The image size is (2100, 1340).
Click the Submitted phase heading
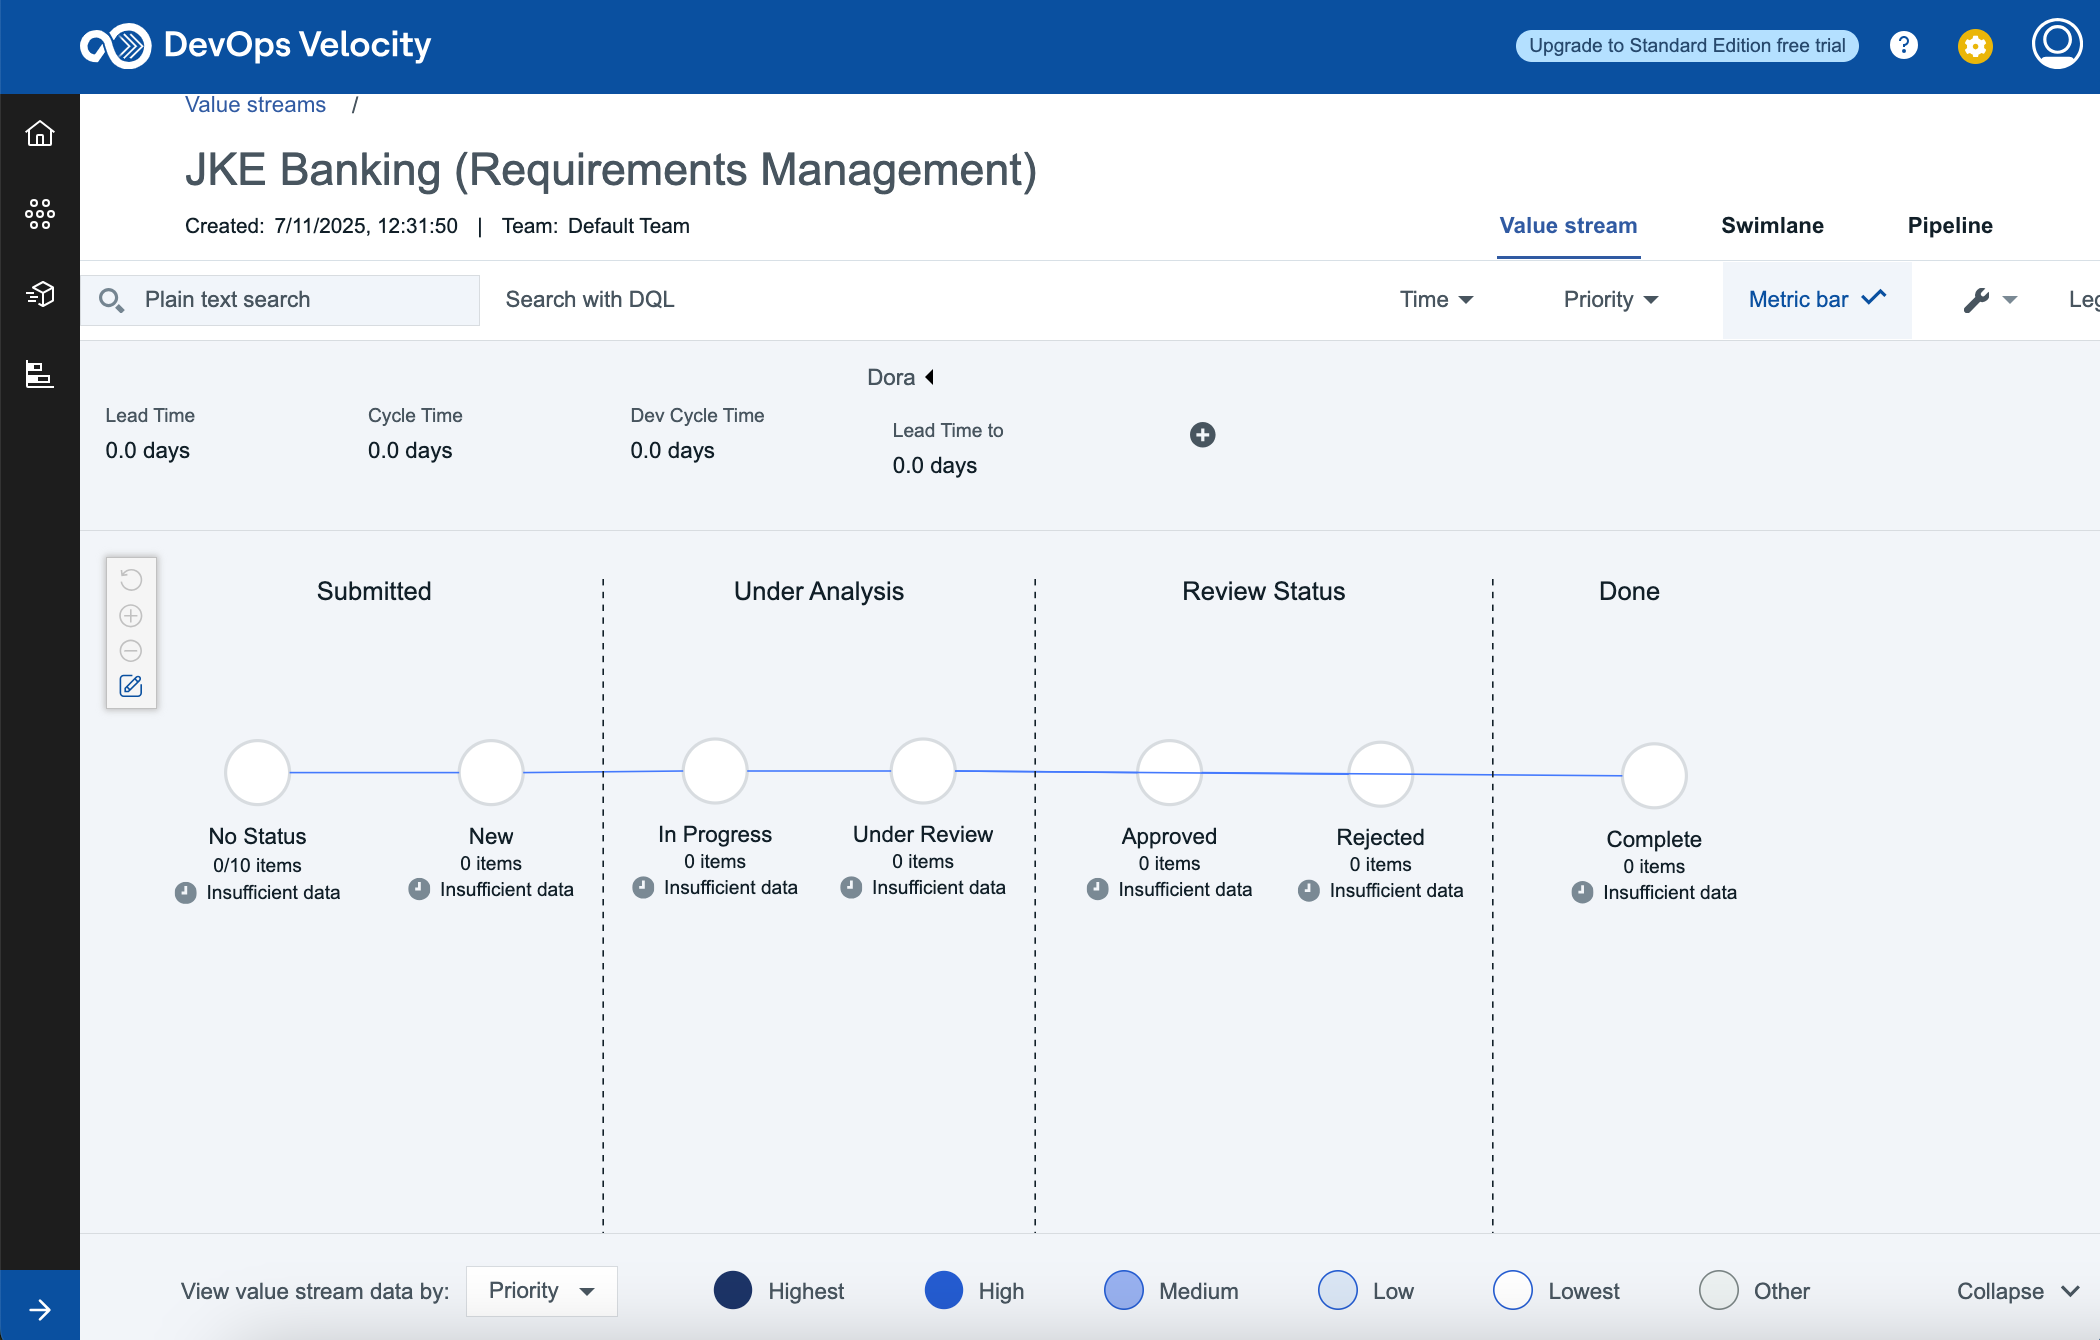click(x=374, y=591)
